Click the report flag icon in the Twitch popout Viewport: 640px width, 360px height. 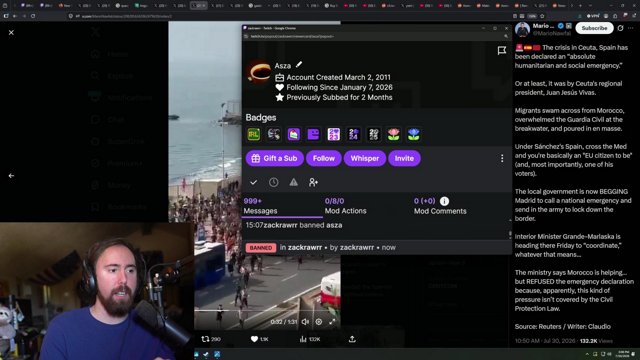coord(502,50)
